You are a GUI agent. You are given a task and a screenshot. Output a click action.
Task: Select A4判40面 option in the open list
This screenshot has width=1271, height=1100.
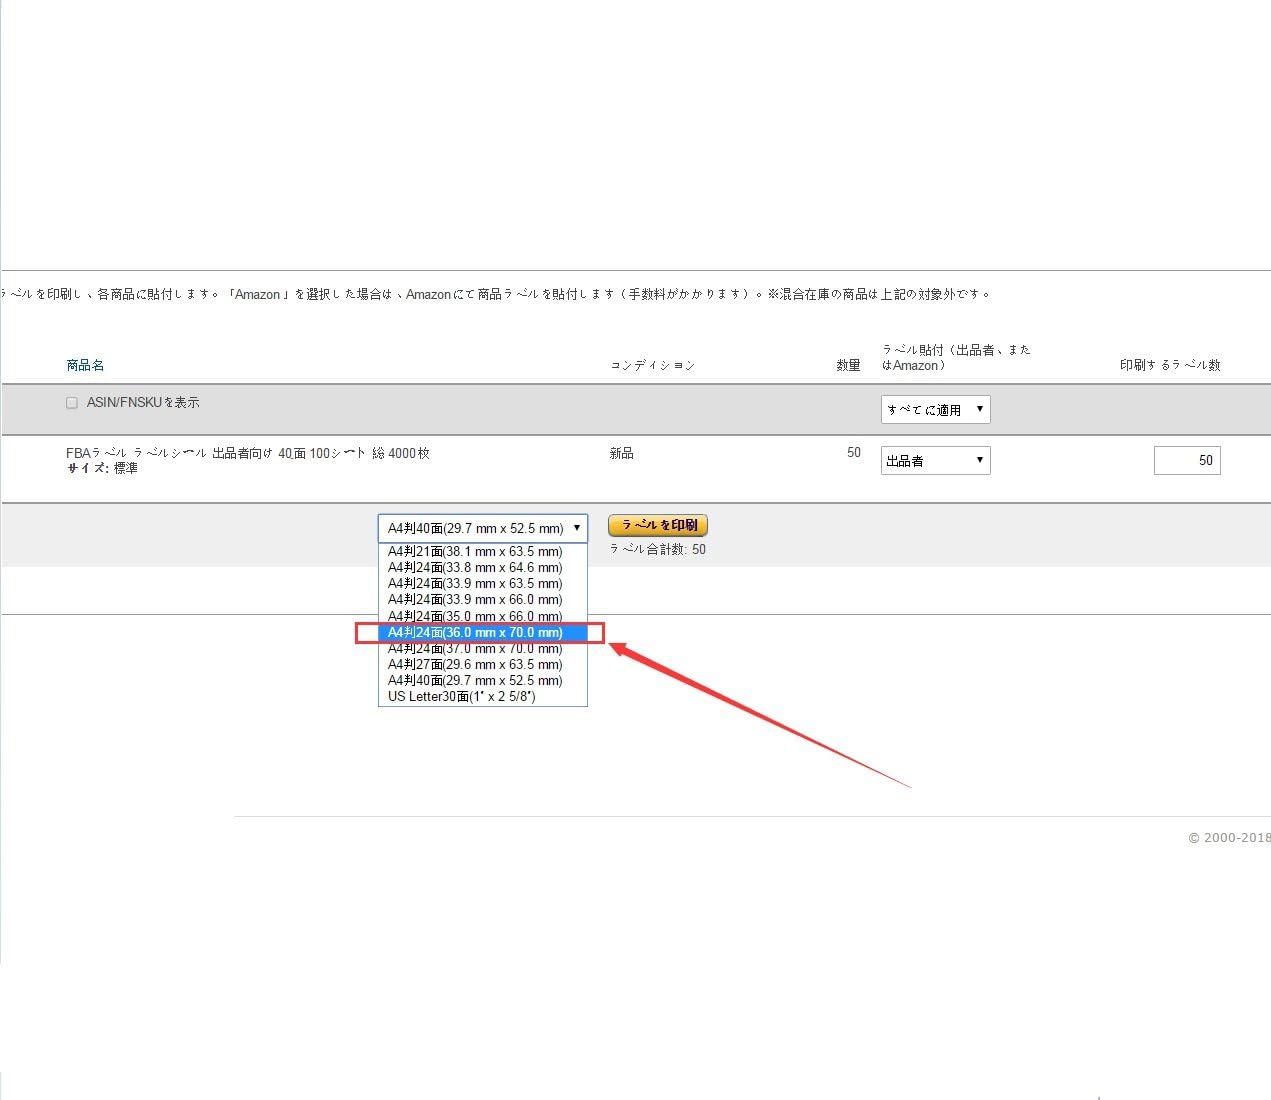475,680
